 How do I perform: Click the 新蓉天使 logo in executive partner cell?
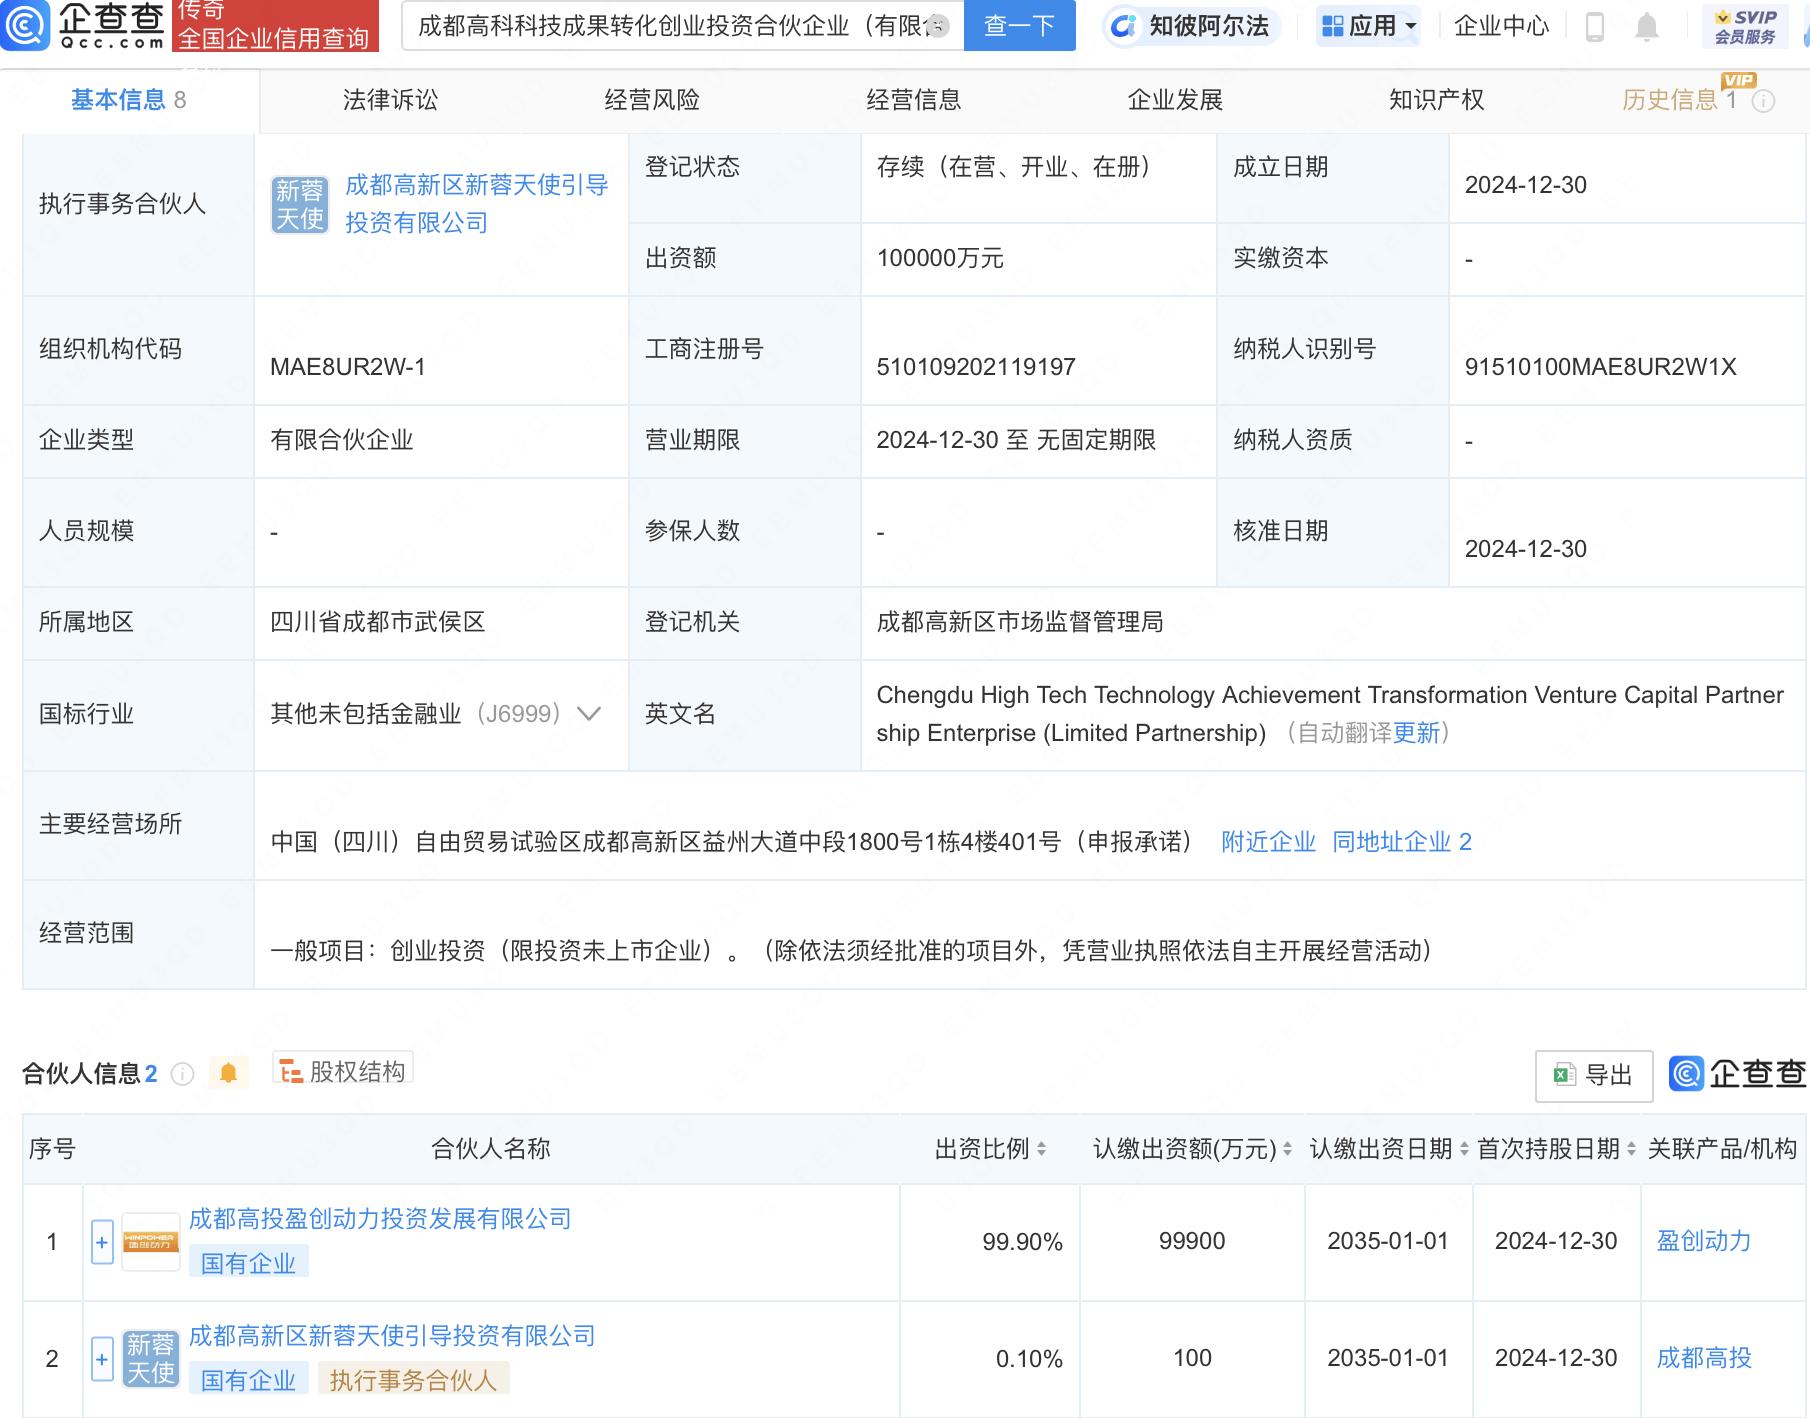pyautogui.click(x=300, y=204)
